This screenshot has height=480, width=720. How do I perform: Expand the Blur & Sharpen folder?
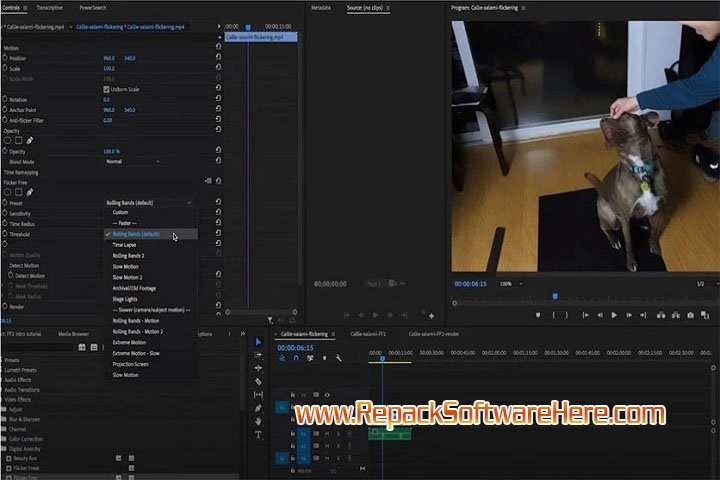coord(24,419)
